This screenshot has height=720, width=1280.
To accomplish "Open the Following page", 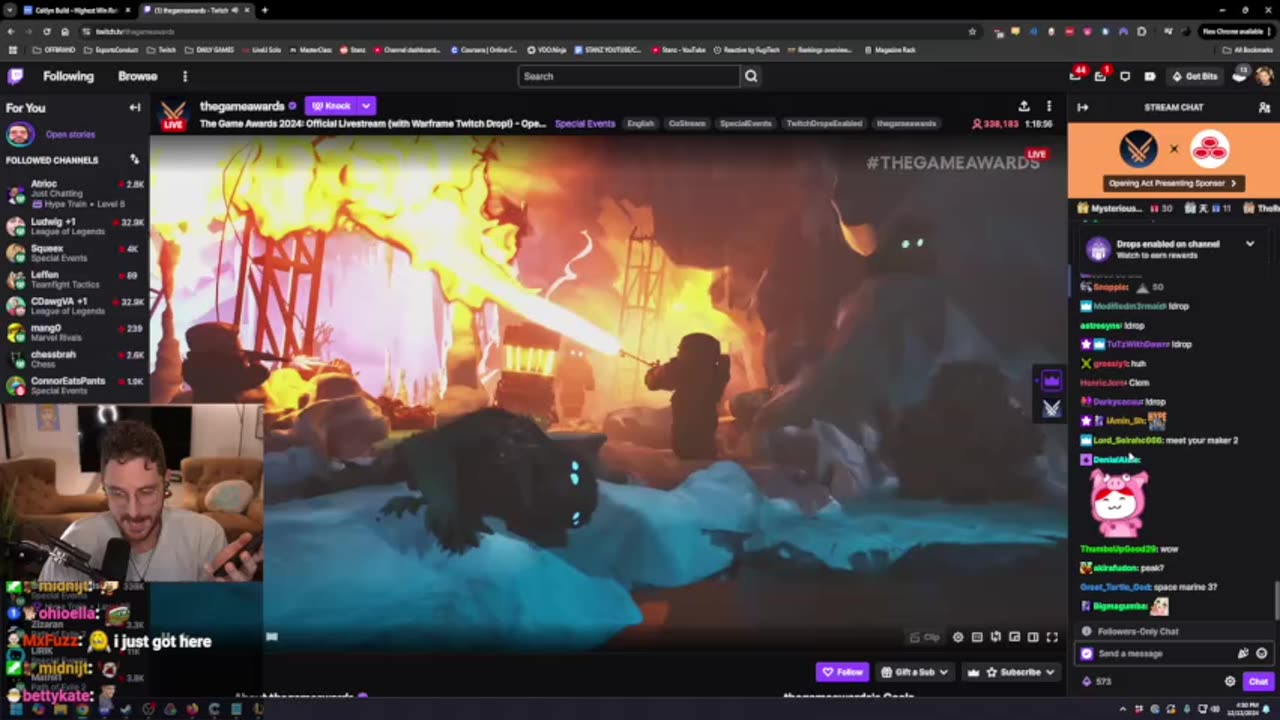I will 68,76.
